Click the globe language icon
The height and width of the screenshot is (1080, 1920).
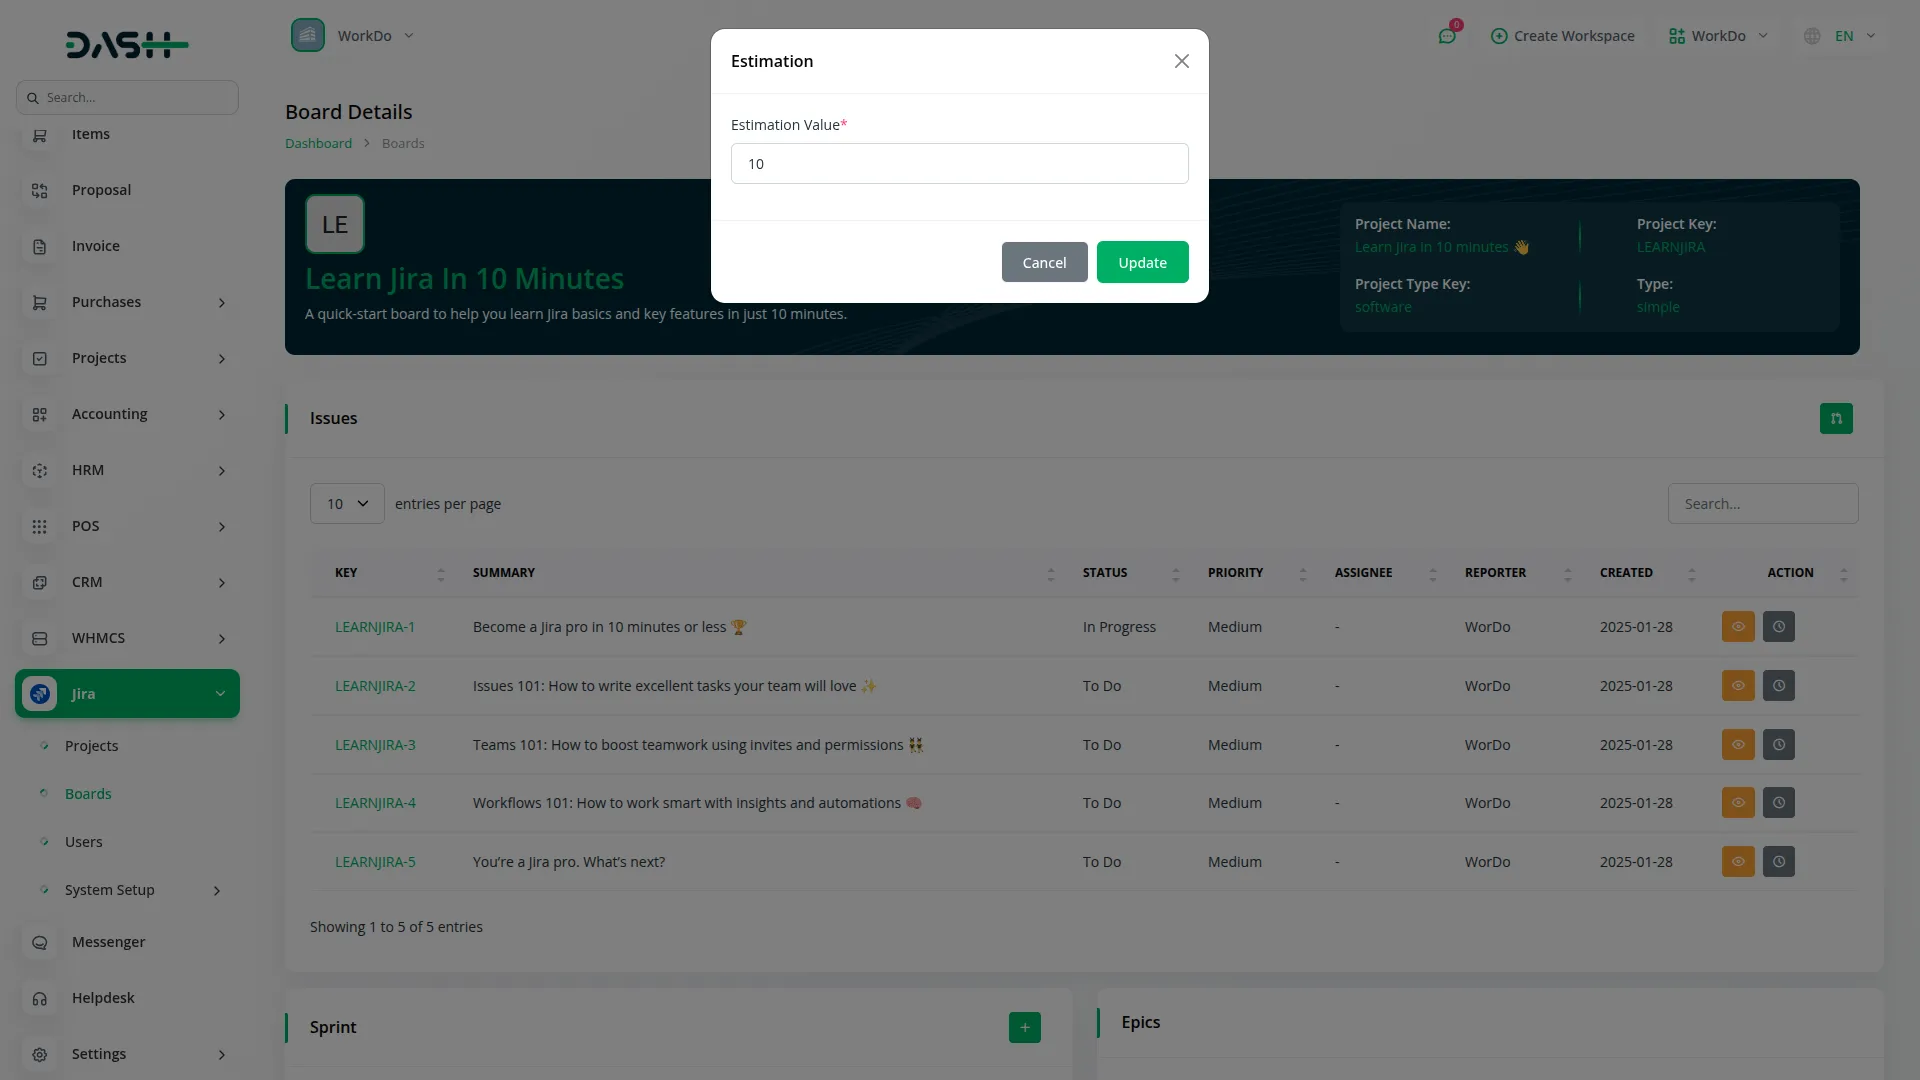click(x=1812, y=36)
